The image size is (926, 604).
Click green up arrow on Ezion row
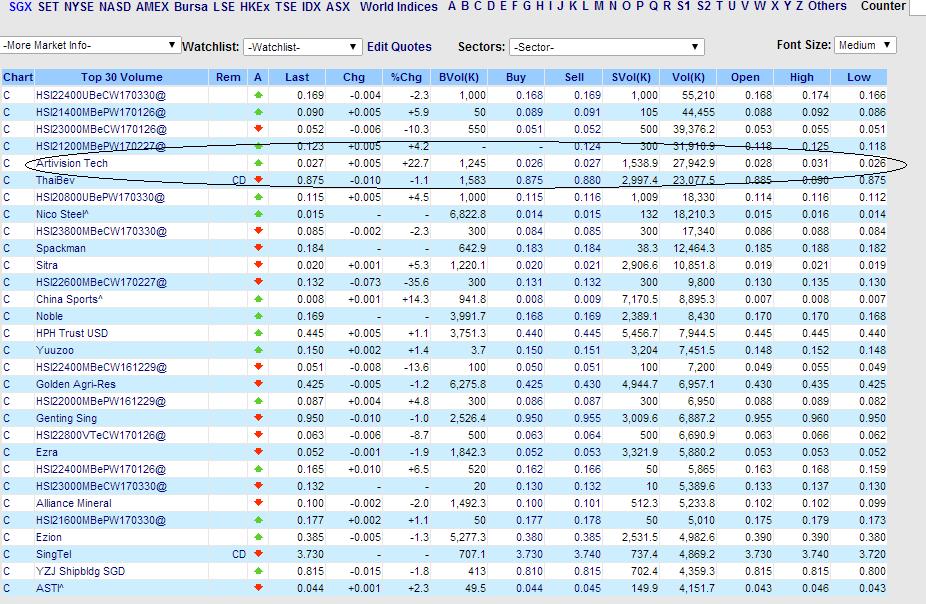258,537
